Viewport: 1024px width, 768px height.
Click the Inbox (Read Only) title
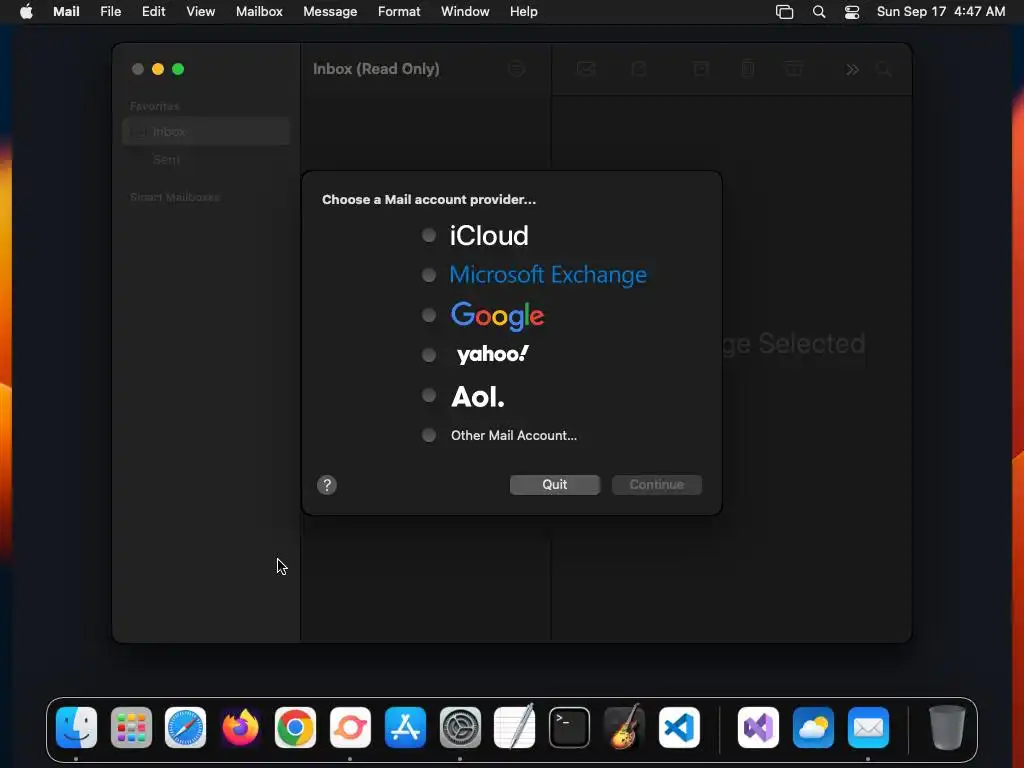click(376, 69)
